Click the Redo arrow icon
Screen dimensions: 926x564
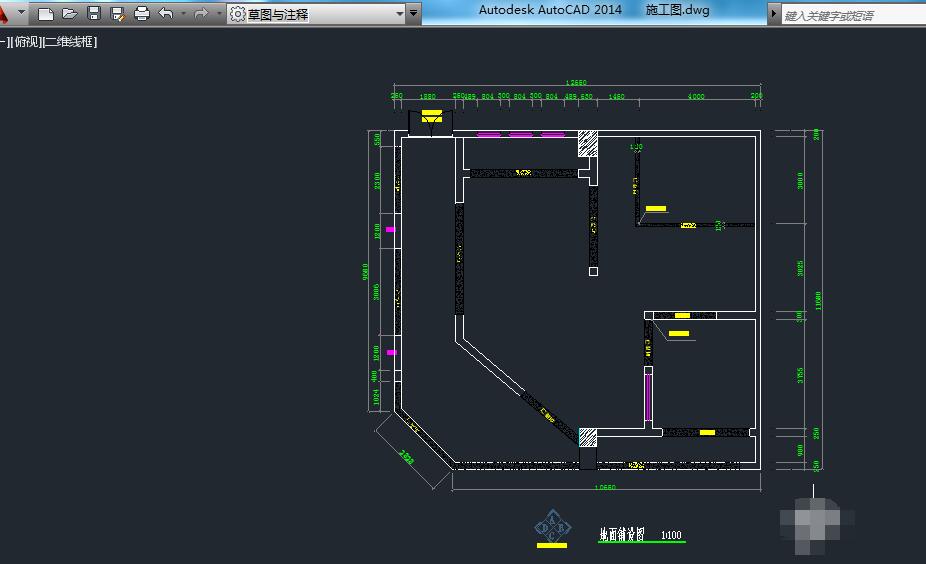201,14
